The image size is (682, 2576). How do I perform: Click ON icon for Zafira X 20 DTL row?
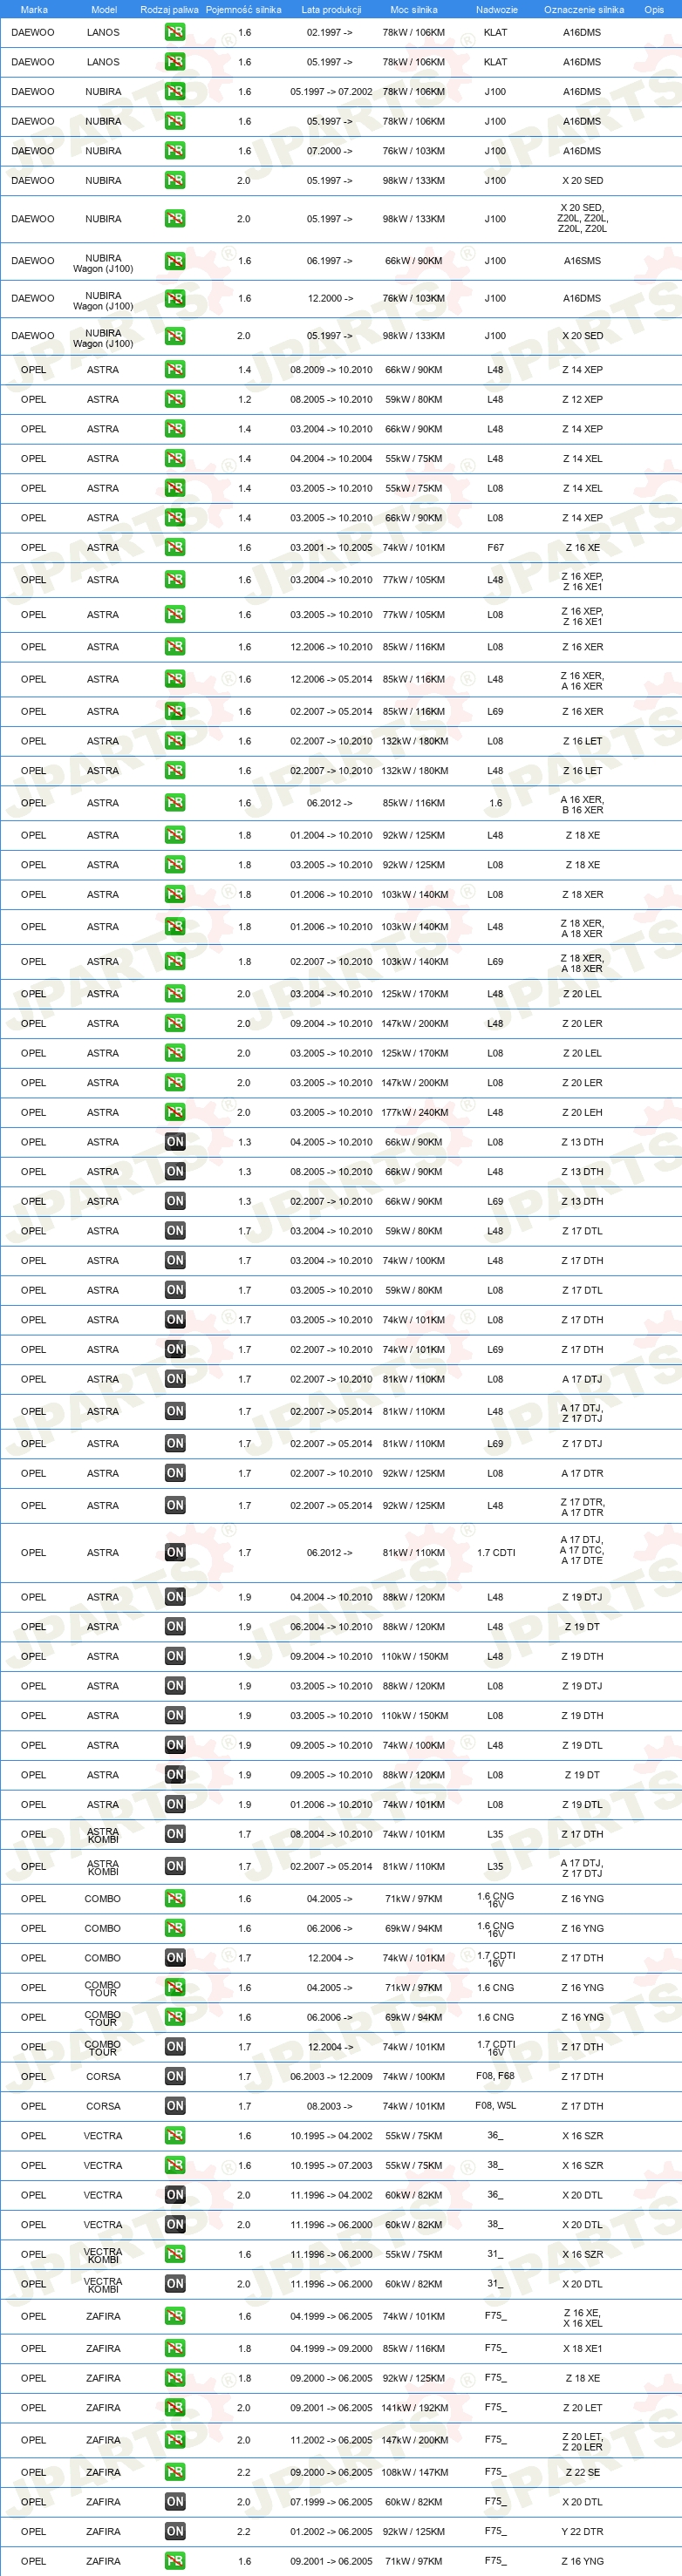pyautogui.click(x=175, y=2502)
